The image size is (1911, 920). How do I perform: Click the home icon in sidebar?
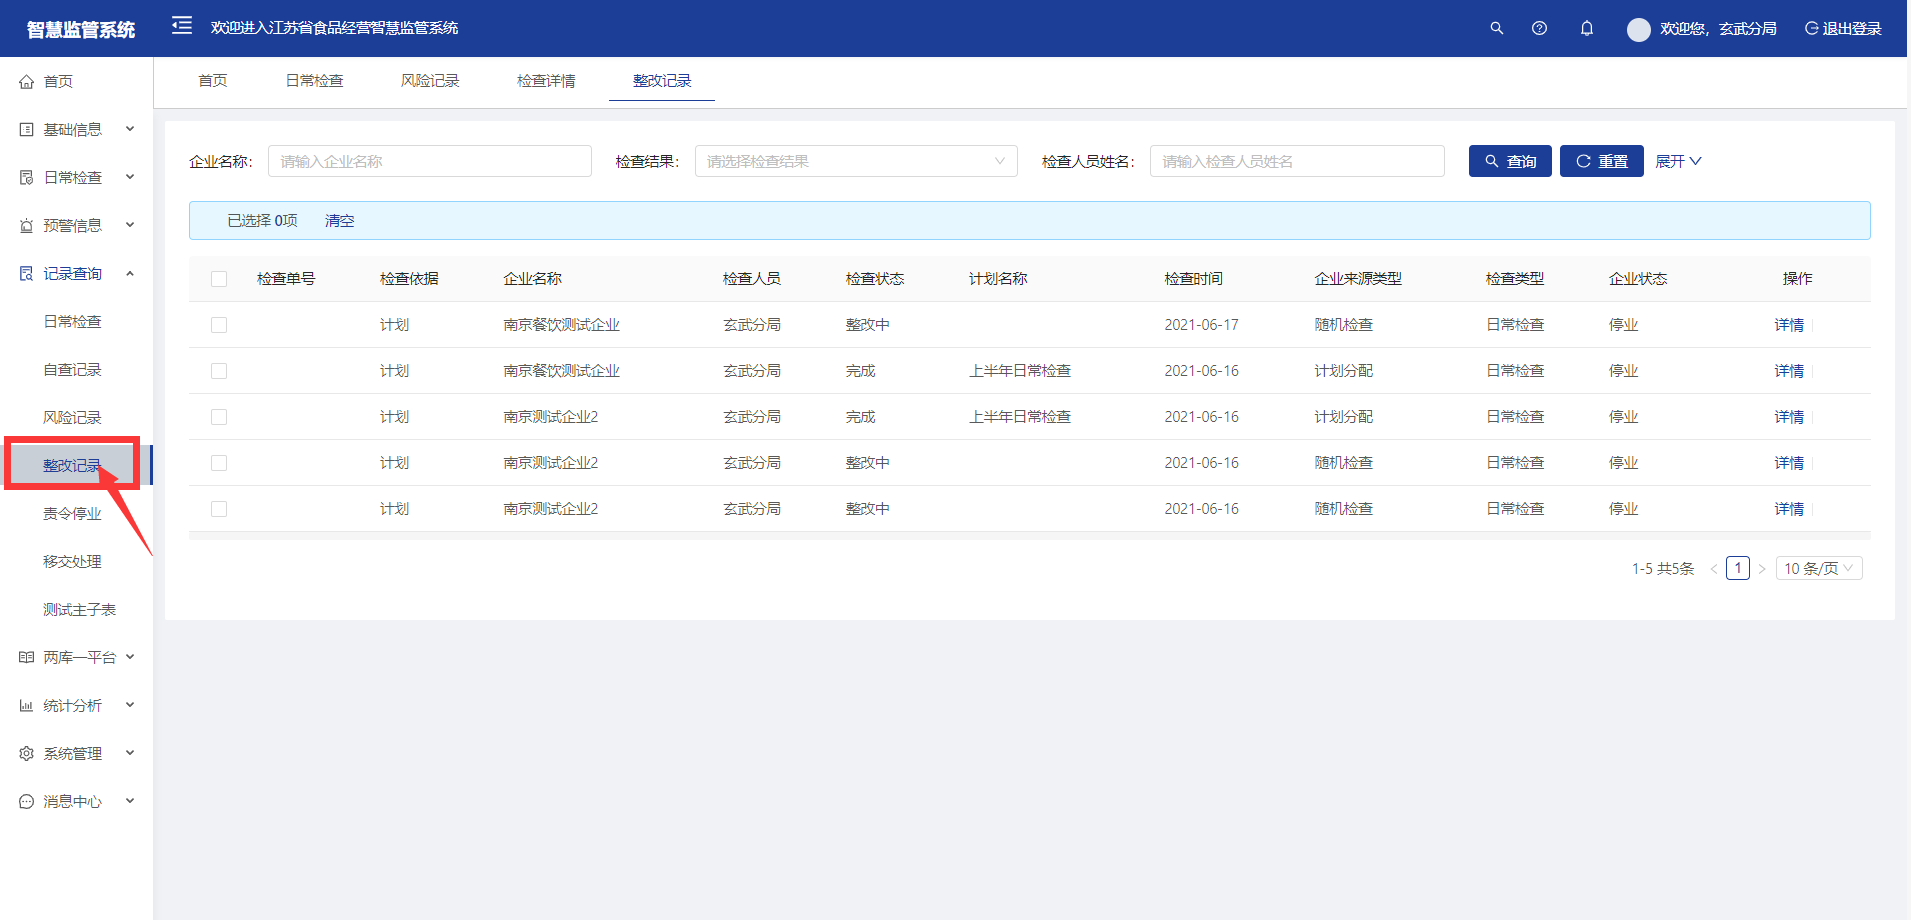pos(27,82)
